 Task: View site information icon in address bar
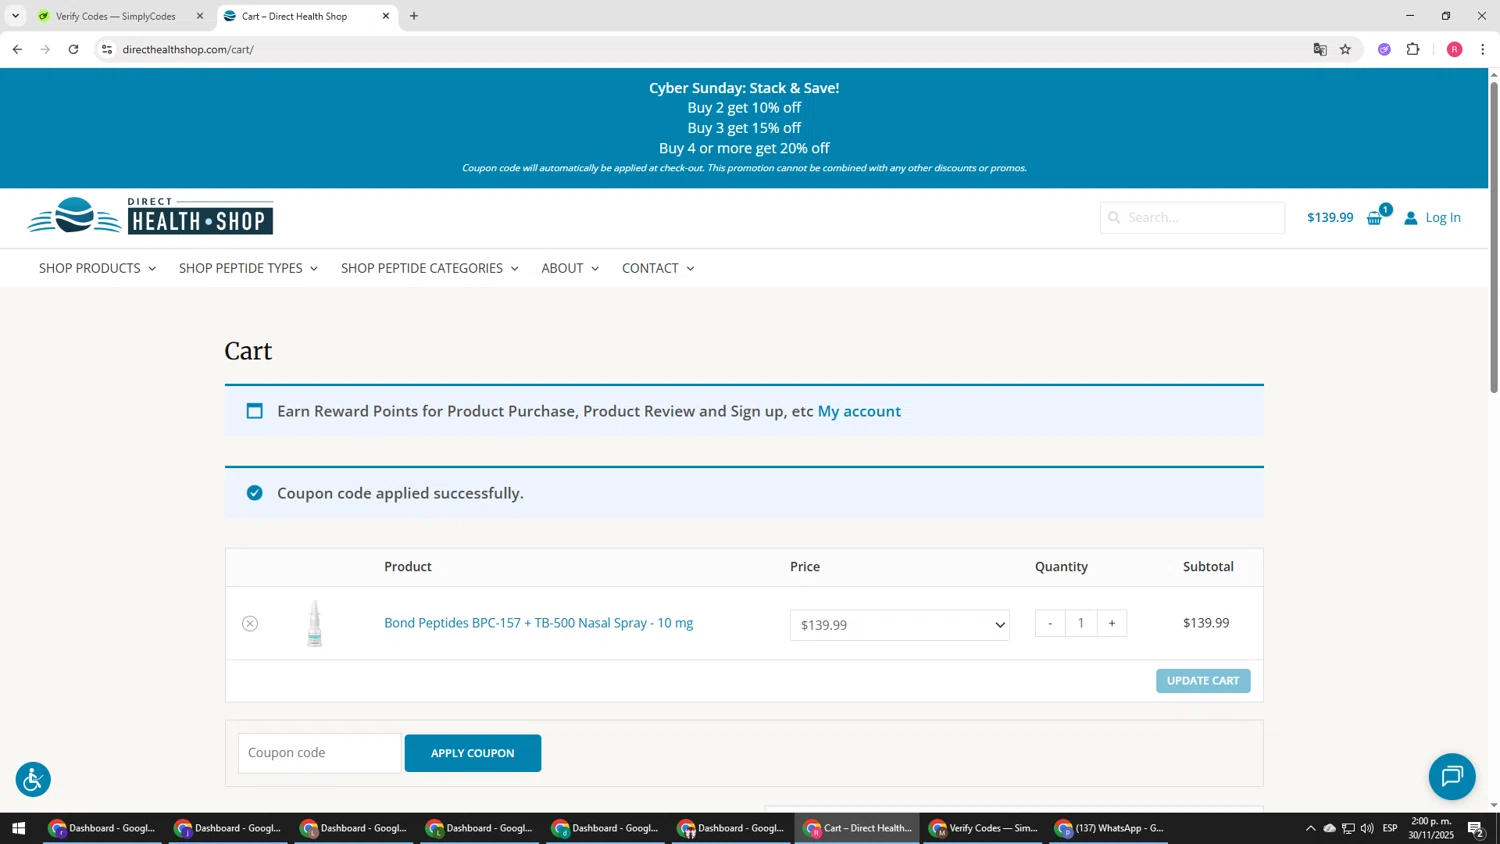(x=107, y=49)
